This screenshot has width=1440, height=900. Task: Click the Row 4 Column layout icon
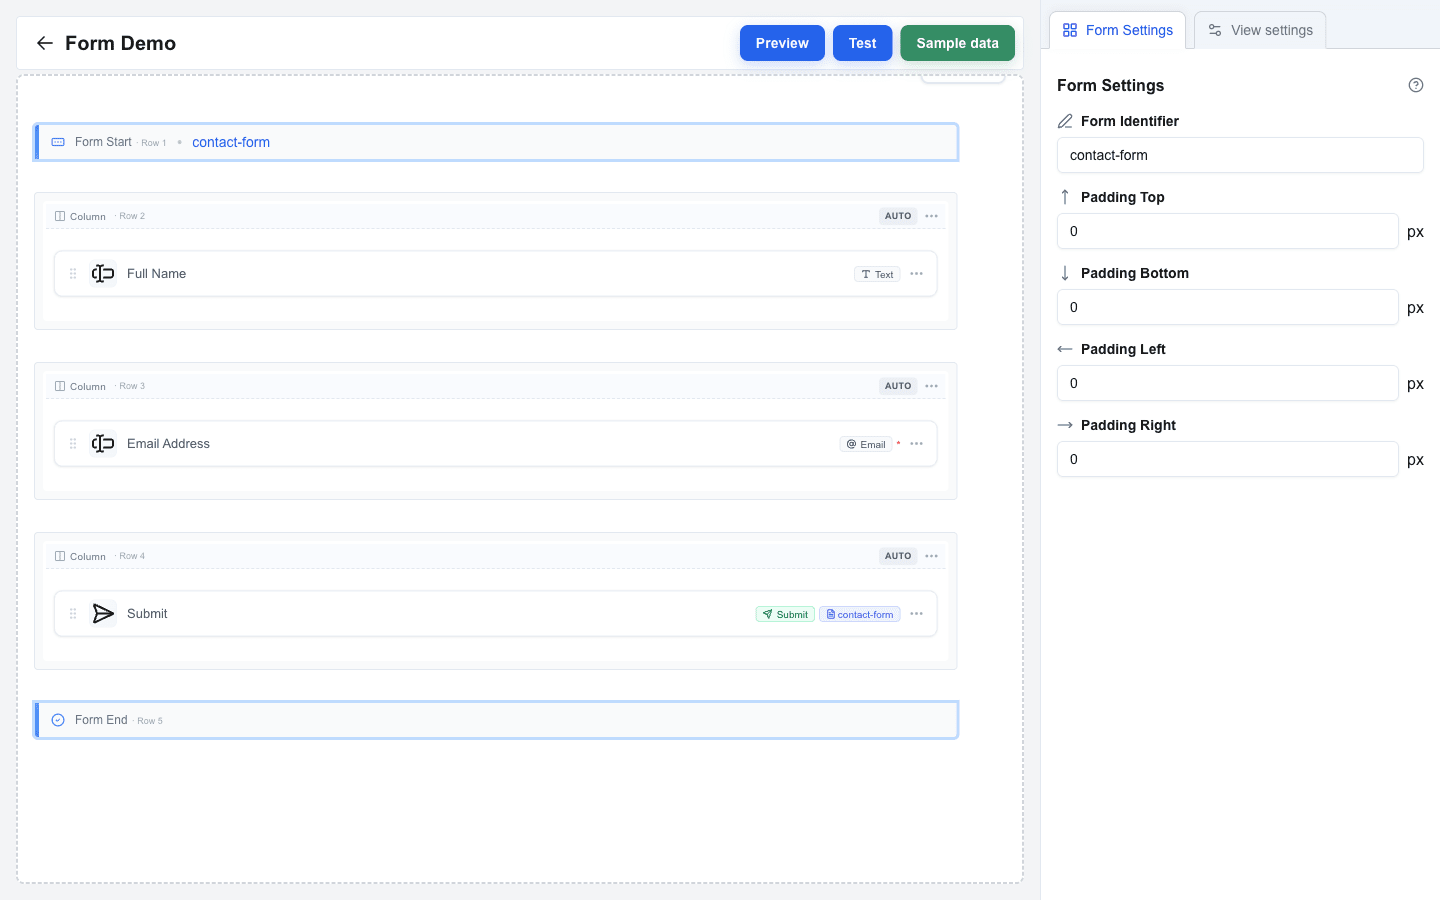pyautogui.click(x=60, y=556)
